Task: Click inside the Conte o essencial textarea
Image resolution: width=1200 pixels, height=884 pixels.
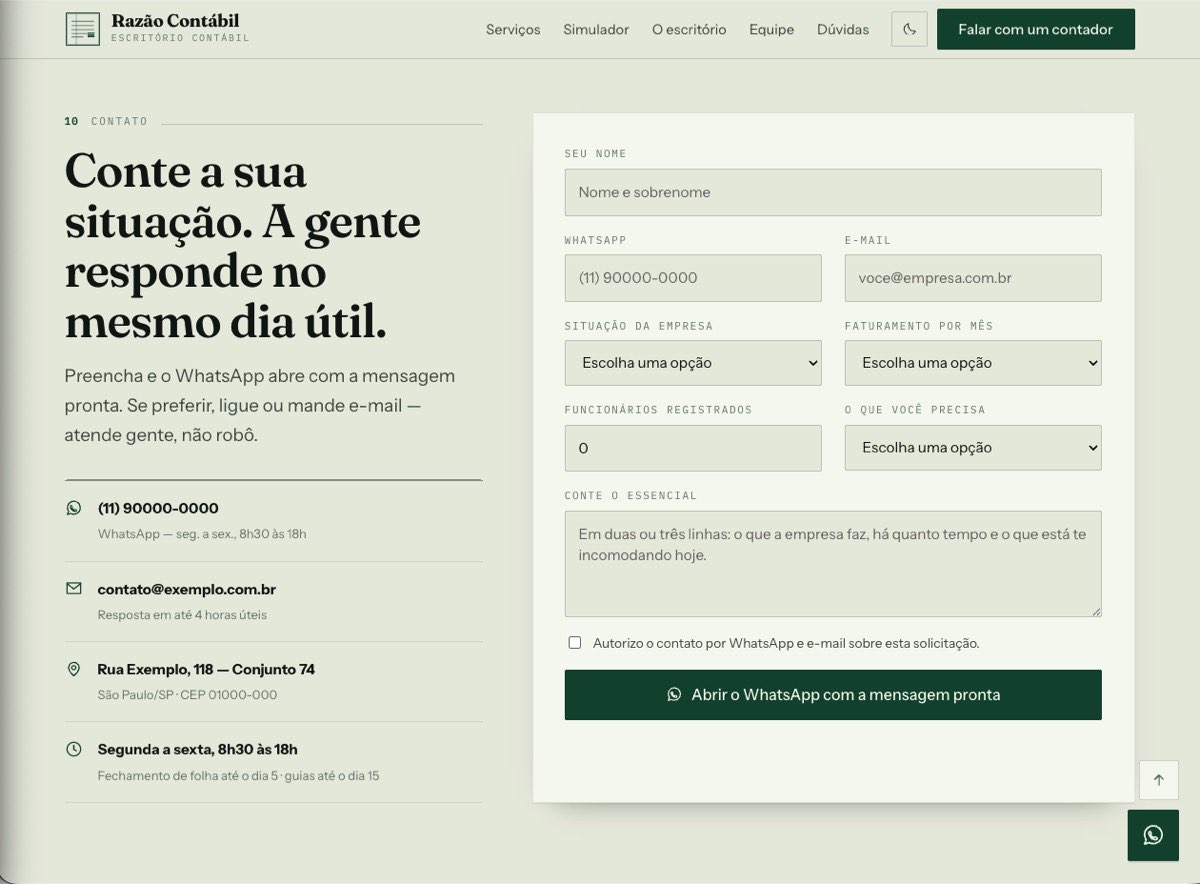Action: point(833,564)
